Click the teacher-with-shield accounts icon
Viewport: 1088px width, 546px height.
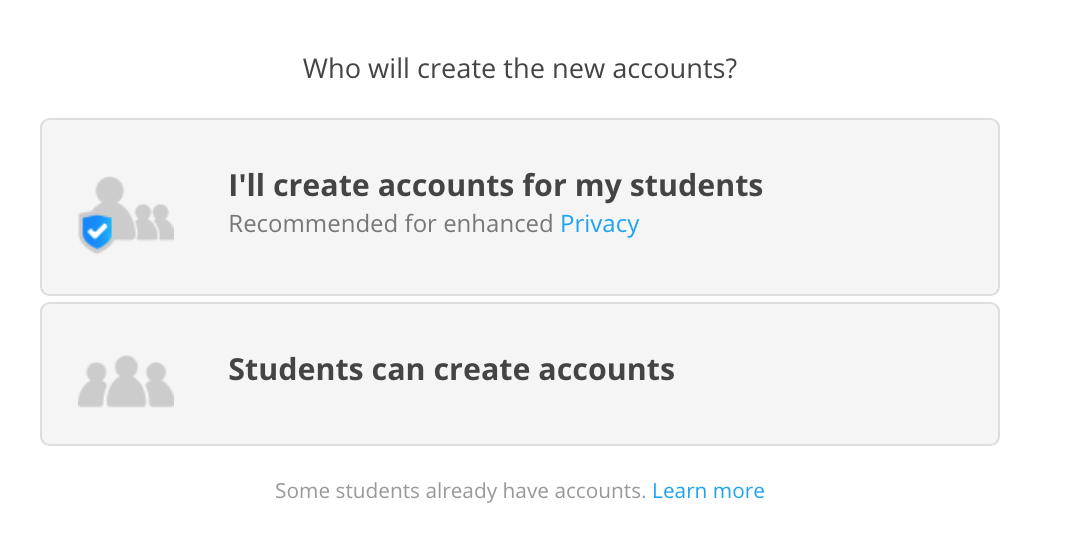coord(126,214)
